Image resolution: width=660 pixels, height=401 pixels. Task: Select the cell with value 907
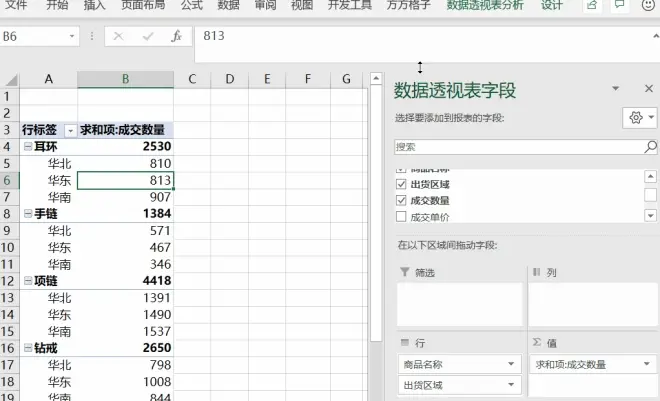click(125, 197)
